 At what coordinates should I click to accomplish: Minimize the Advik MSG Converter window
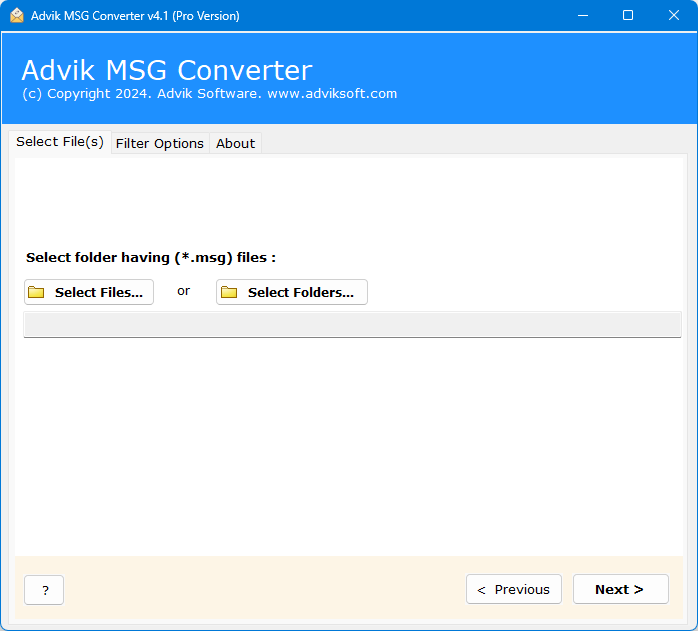(582, 15)
